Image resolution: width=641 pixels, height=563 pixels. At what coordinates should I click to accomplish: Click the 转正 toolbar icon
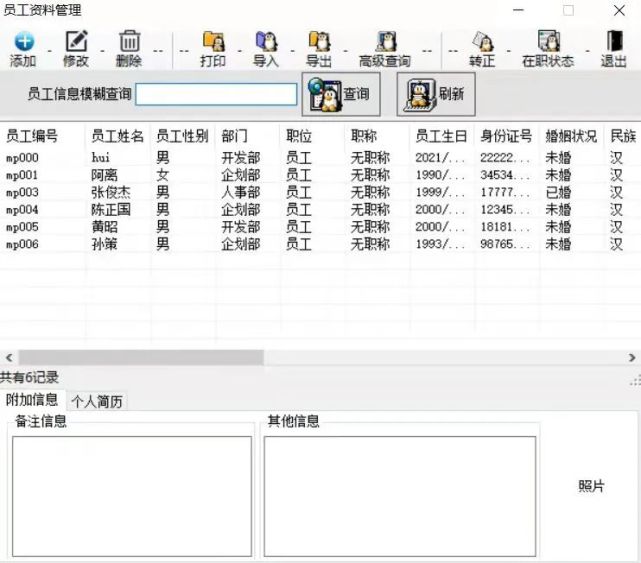(482, 41)
